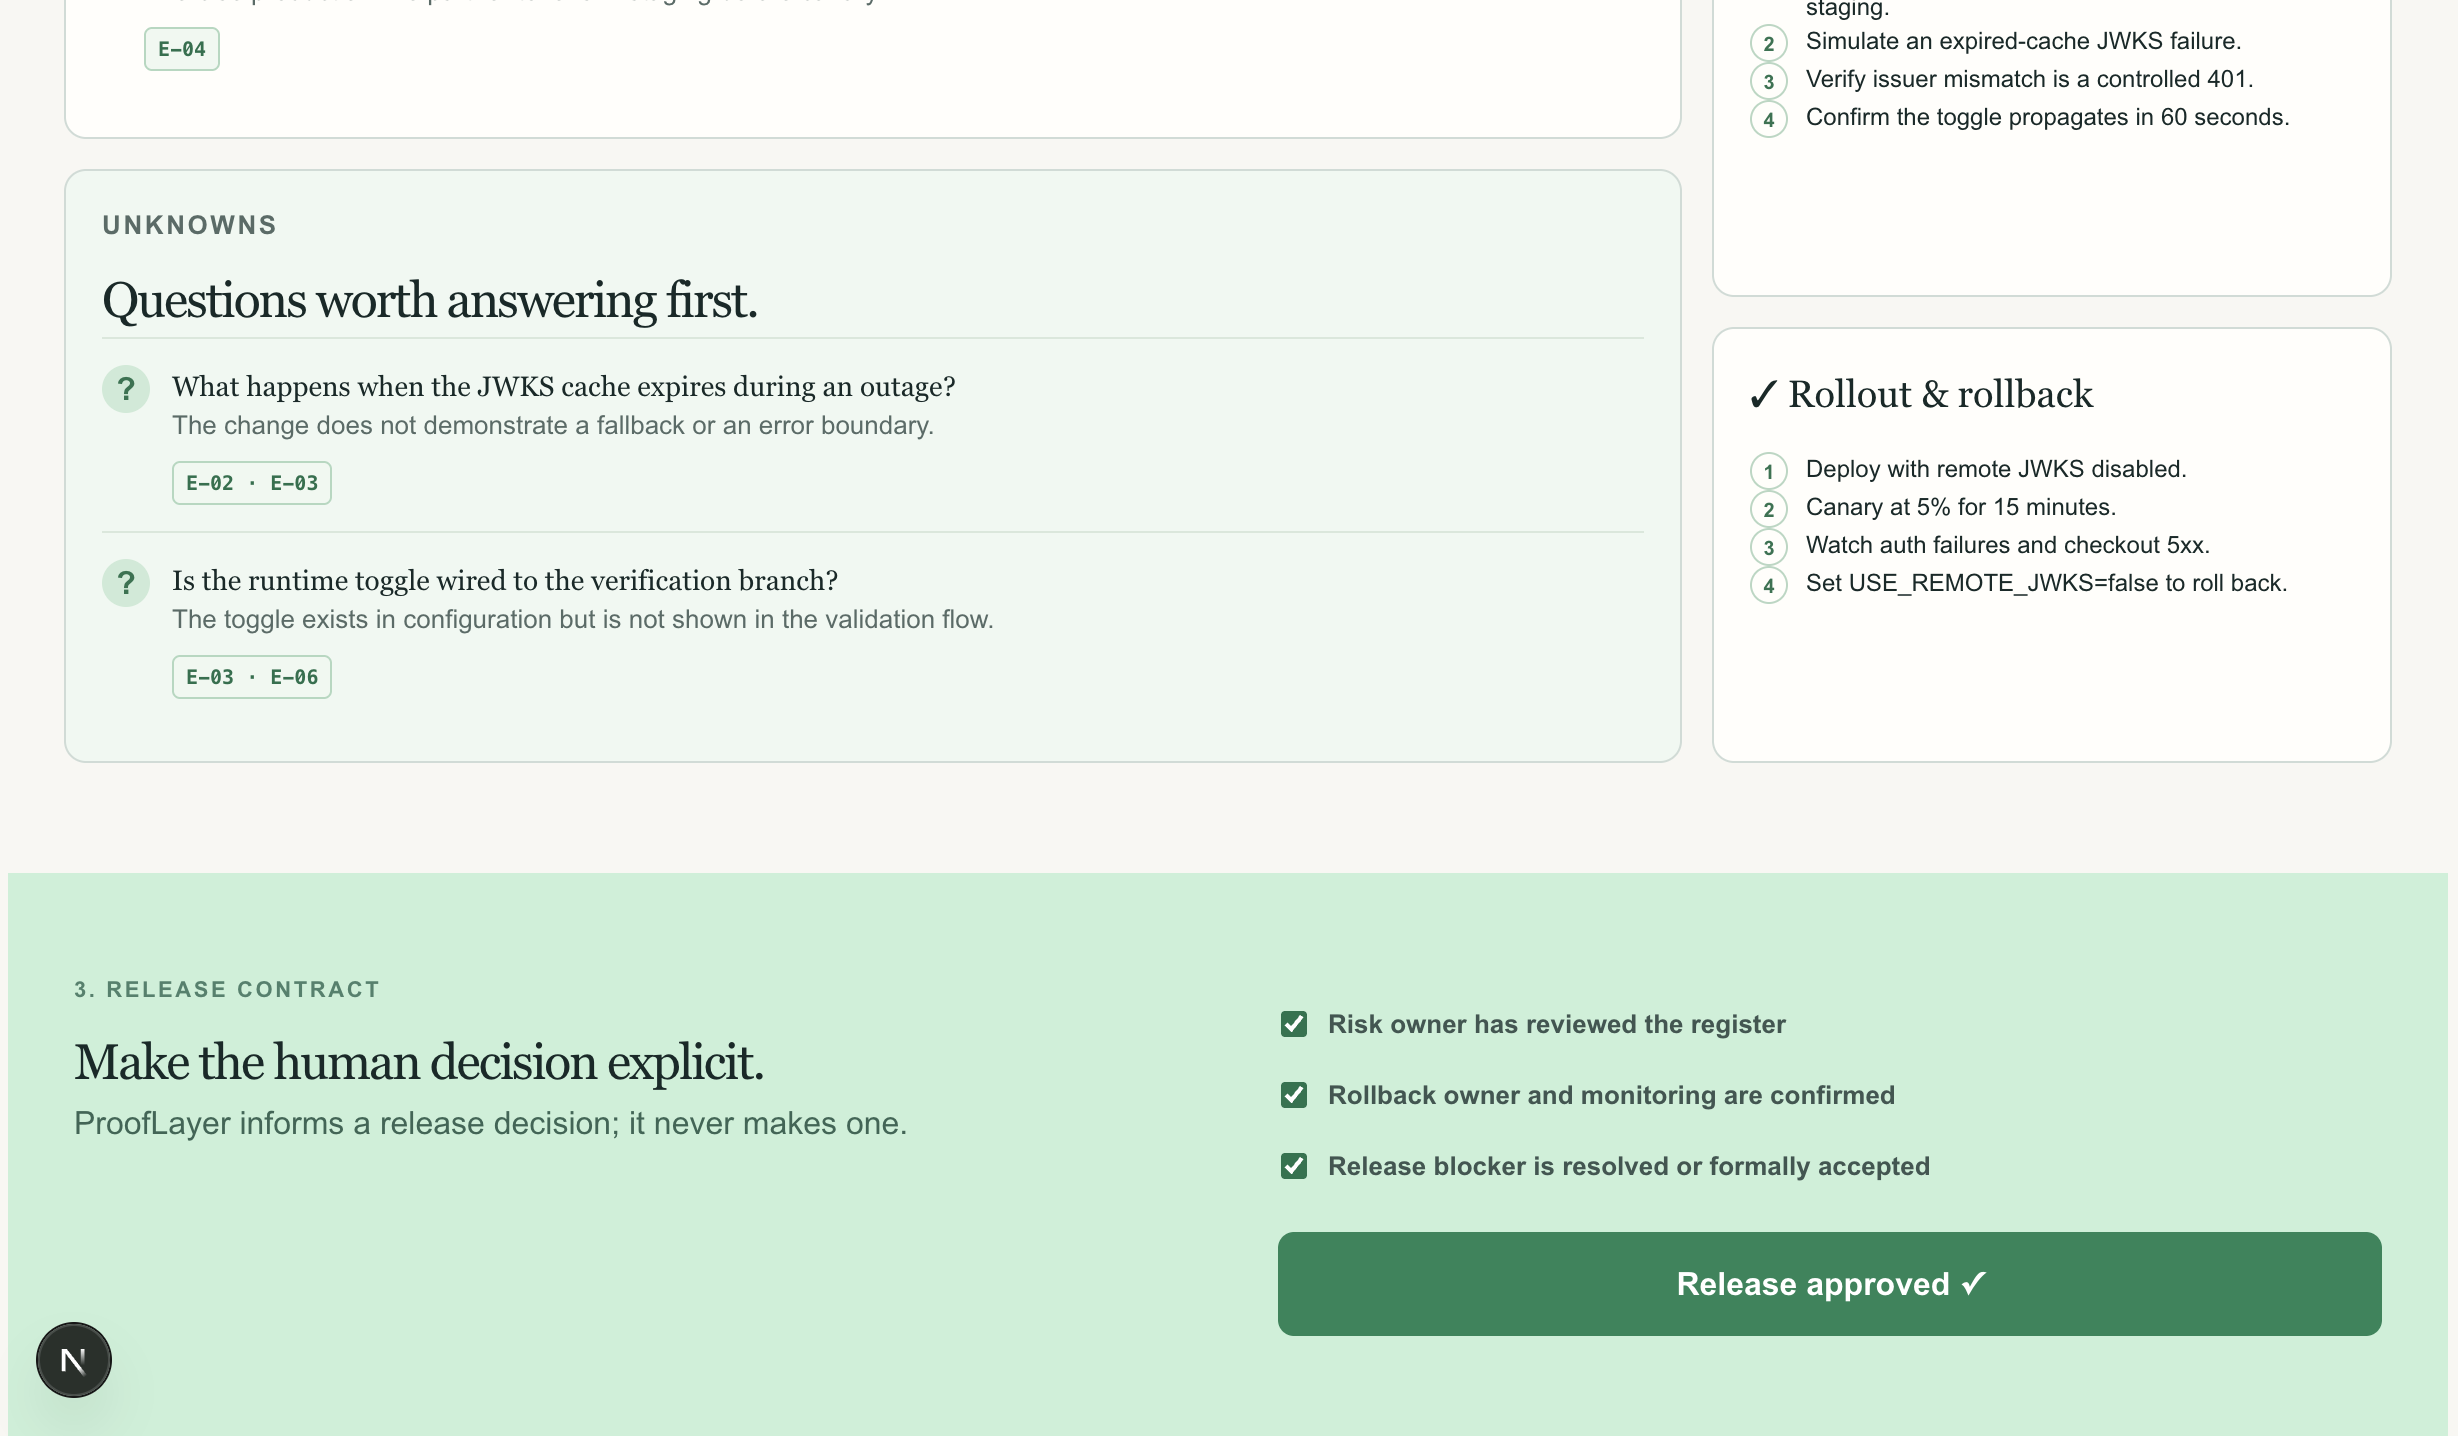Click step 2 badge beside expired-cache JWKS
2458x1436 pixels.
point(1768,43)
